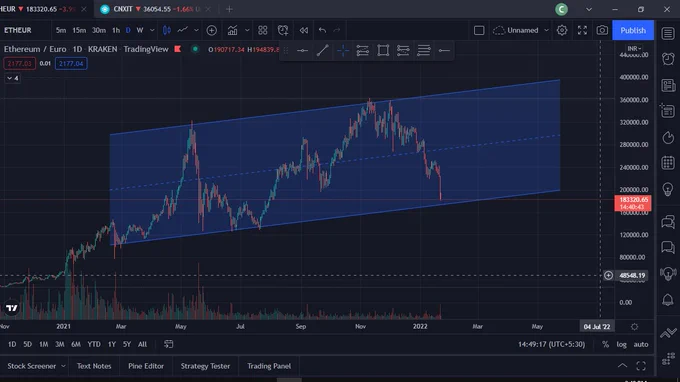Image resolution: width=680 pixels, height=382 pixels.
Task: Open chart settings gear in toolbar
Action: pyautogui.click(x=562, y=30)
